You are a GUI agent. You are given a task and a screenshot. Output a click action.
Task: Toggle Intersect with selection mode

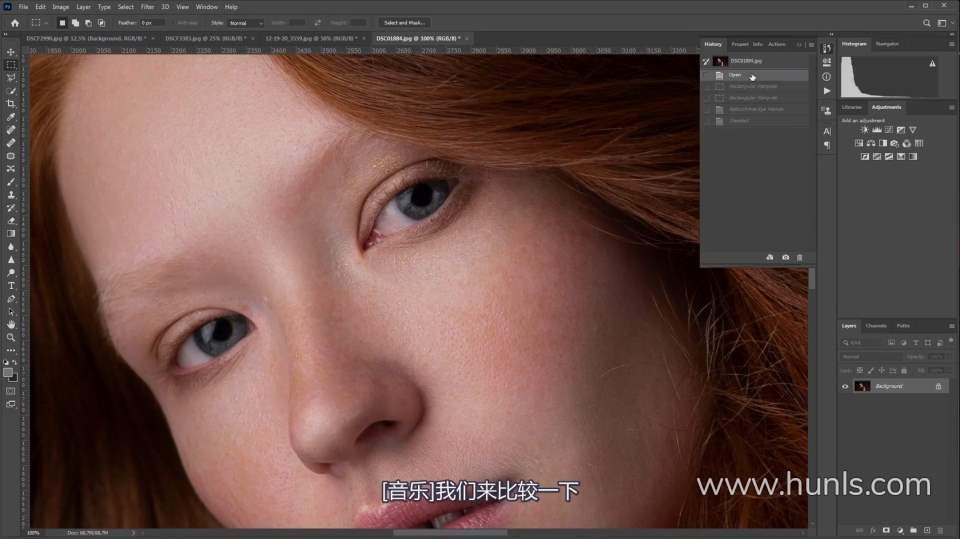(102, 23)
